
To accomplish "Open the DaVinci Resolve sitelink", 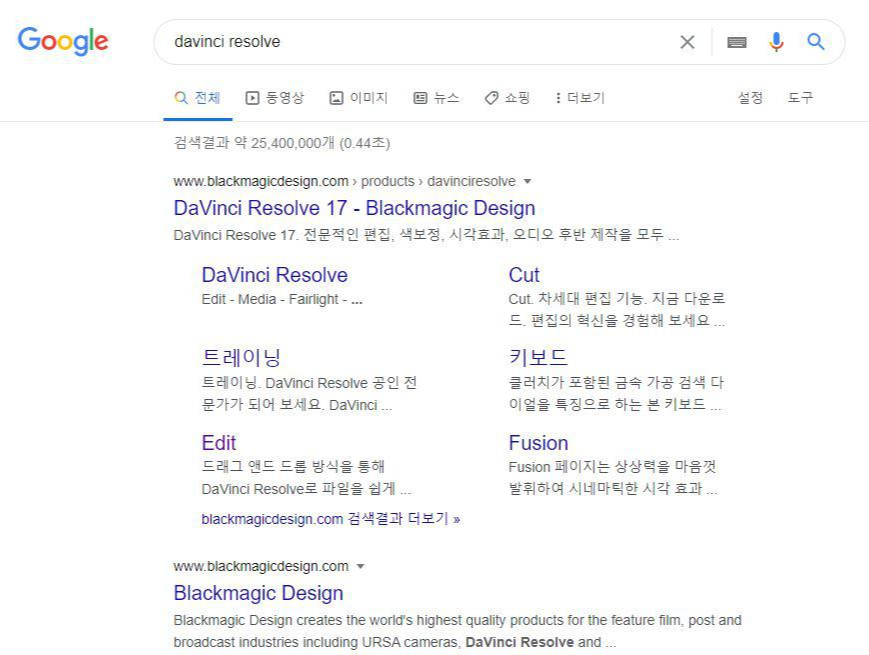I will [x=275, y=275].
